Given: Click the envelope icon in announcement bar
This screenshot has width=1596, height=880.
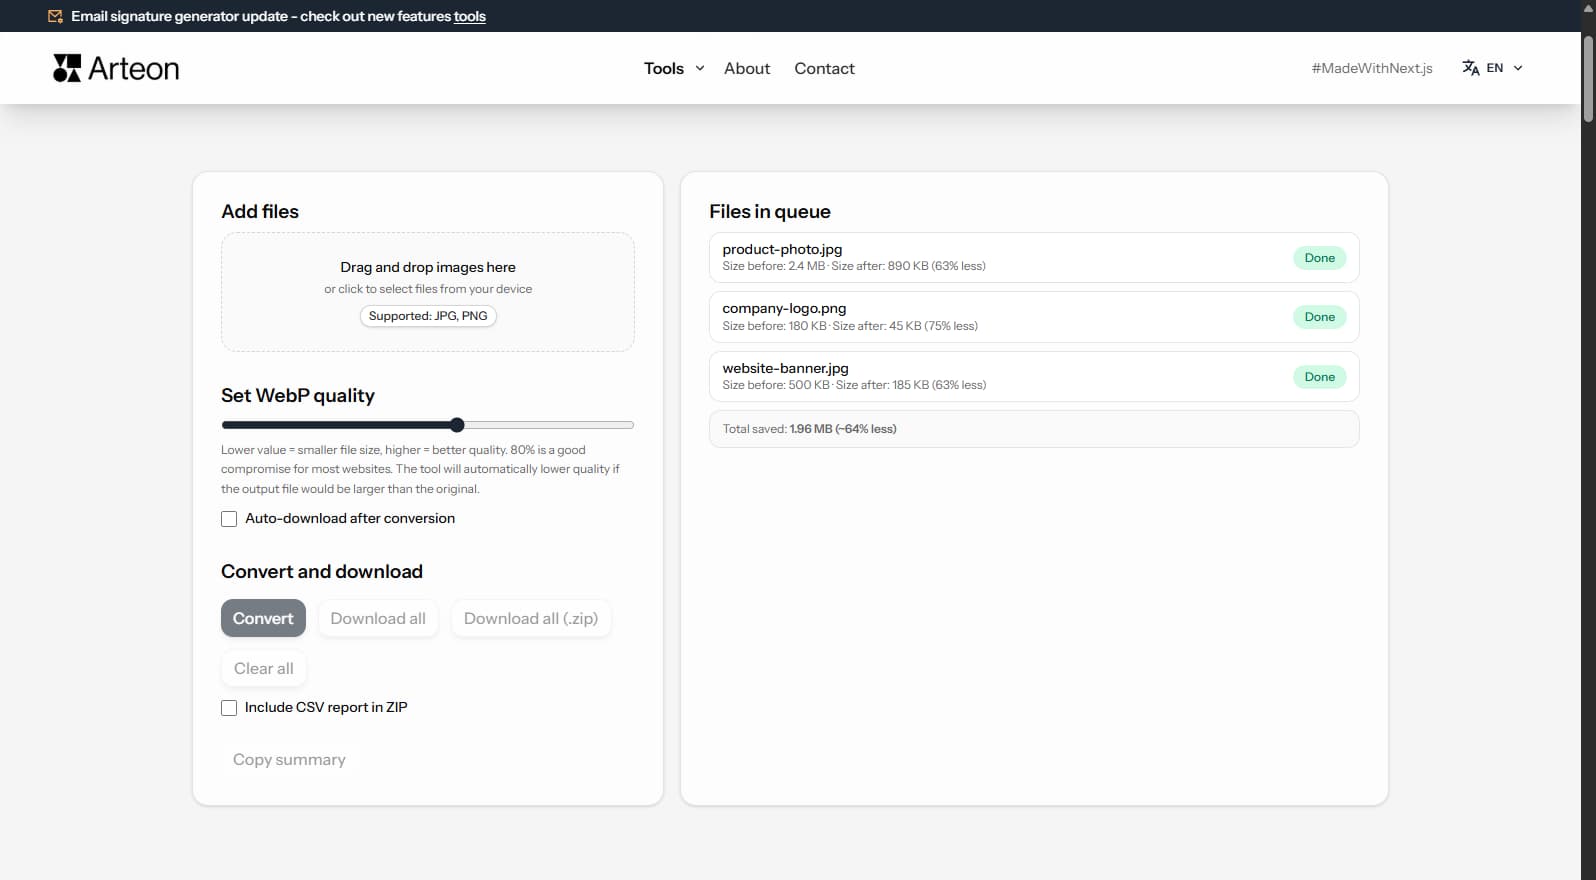Looking at the screenshot, I should [55, 16].
